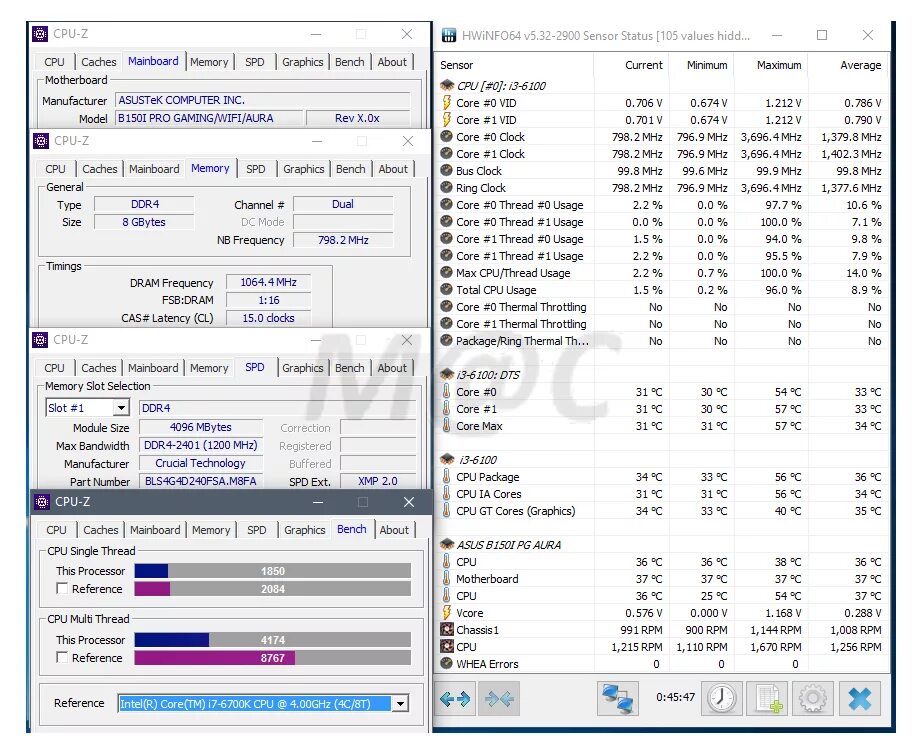The height and width of the screenshot is (754, 922).
Task: Click the CPU-Z app icon in the Mainboard window title bar
Action: click(40, 34)
